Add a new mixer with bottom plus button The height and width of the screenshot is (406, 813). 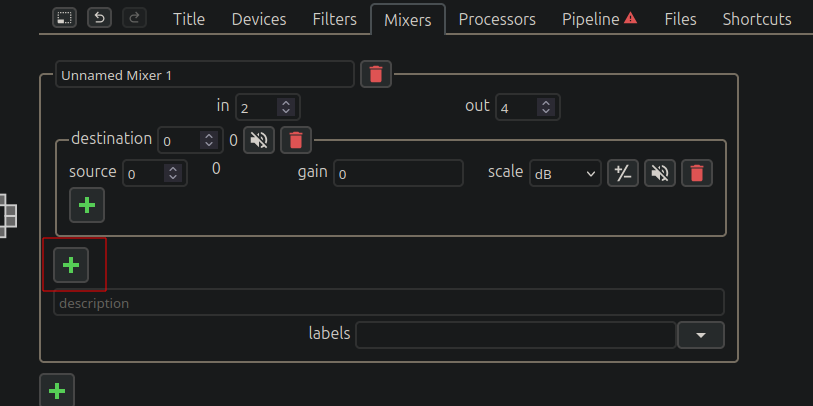57,390
